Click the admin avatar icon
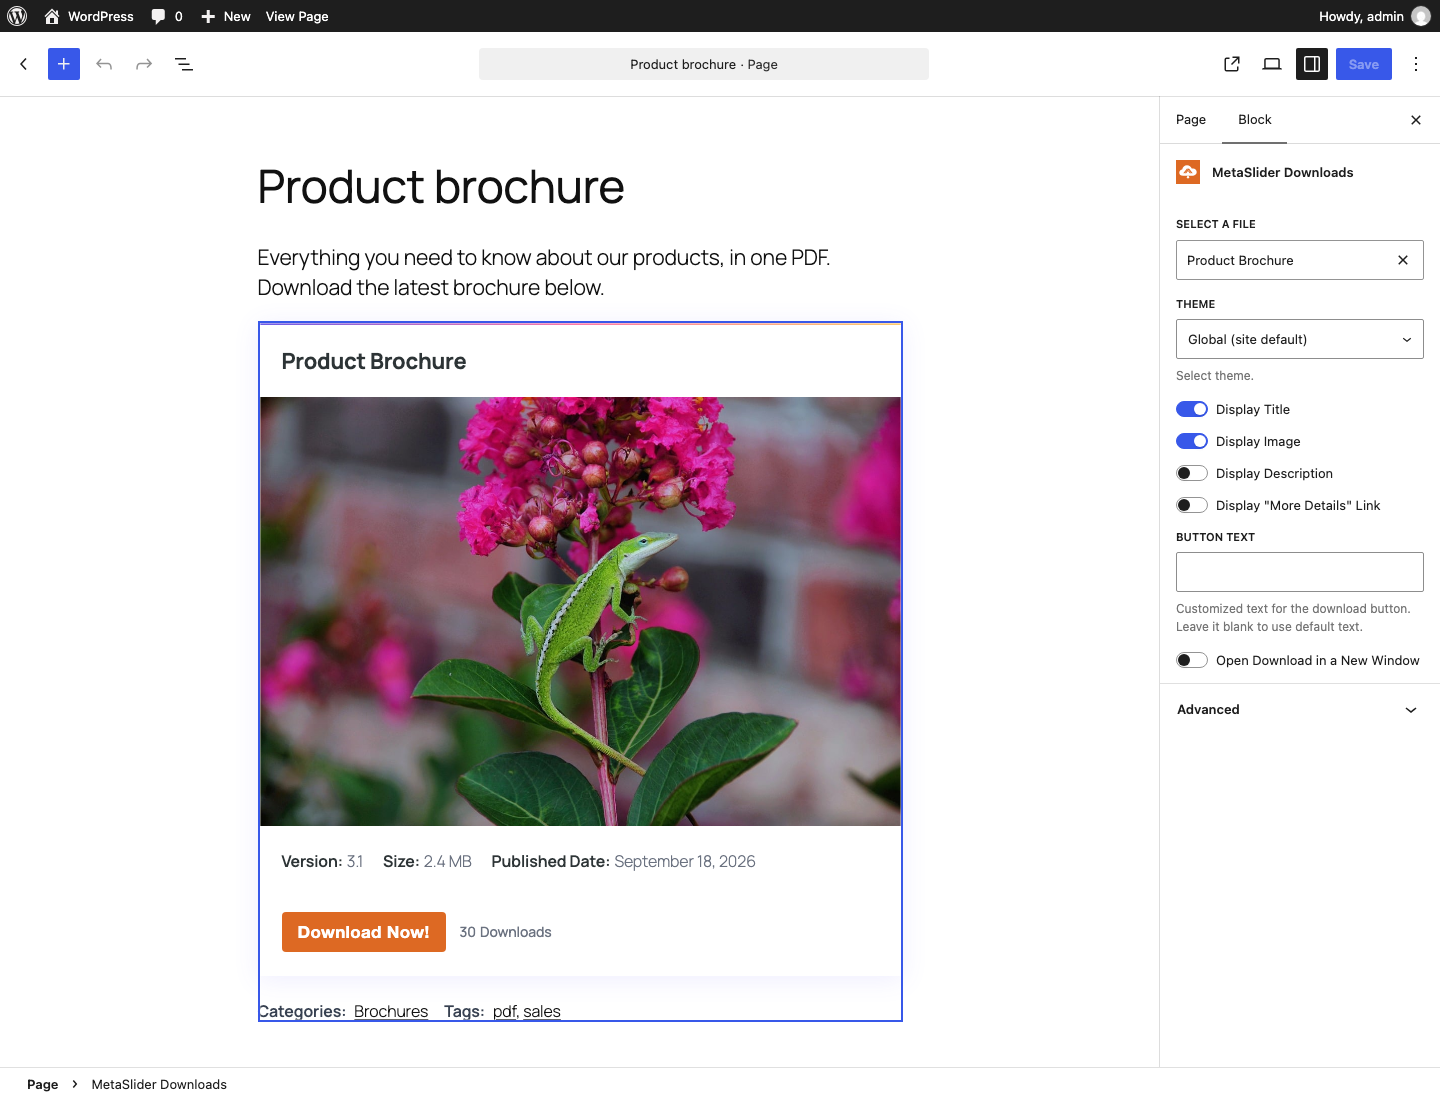Screen dimensions: 1440x1100 coord(1421,16)
